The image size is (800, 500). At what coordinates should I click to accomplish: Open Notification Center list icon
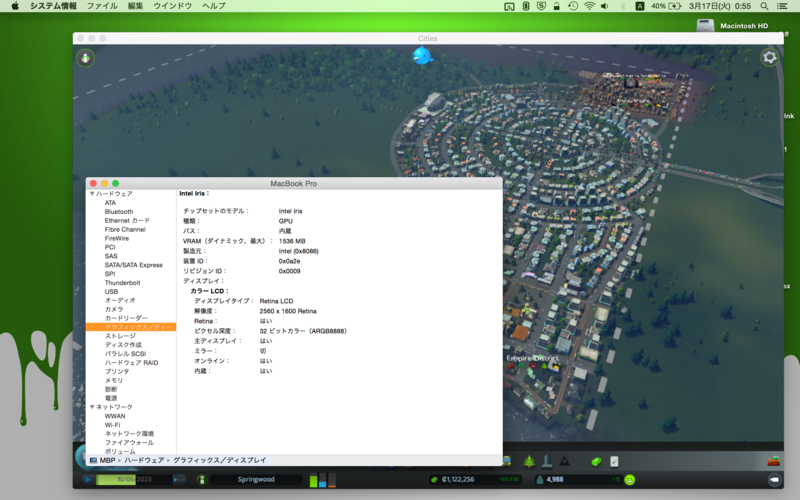(x=781, y=6)
